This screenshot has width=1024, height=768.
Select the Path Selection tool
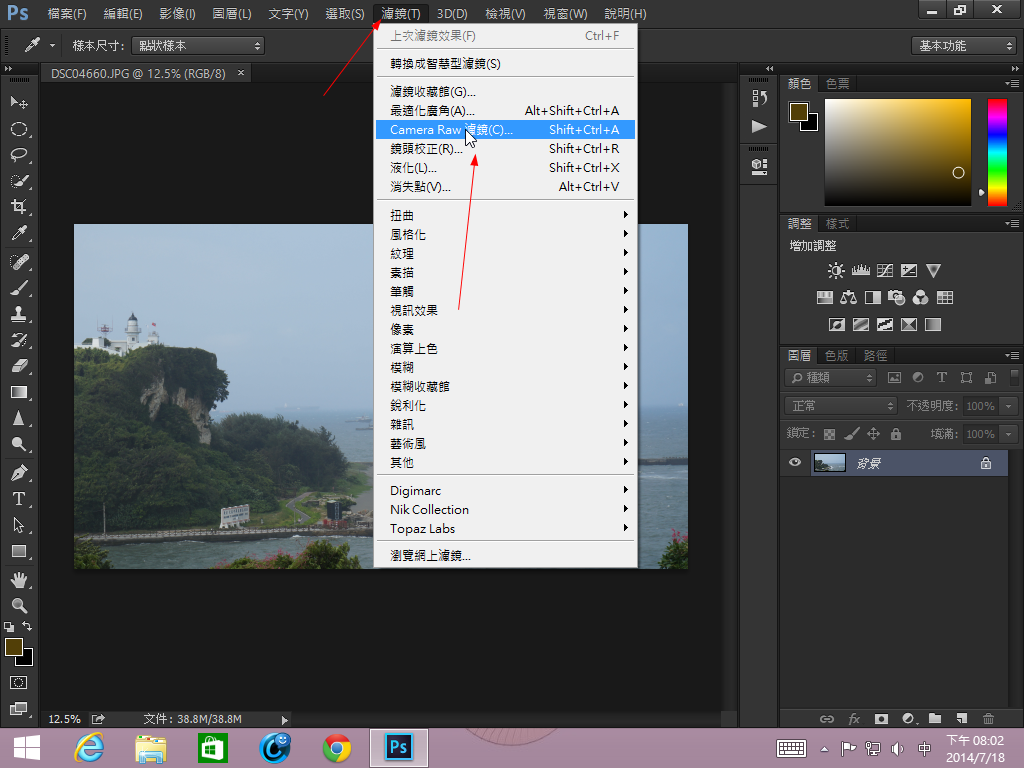point(19,525)
